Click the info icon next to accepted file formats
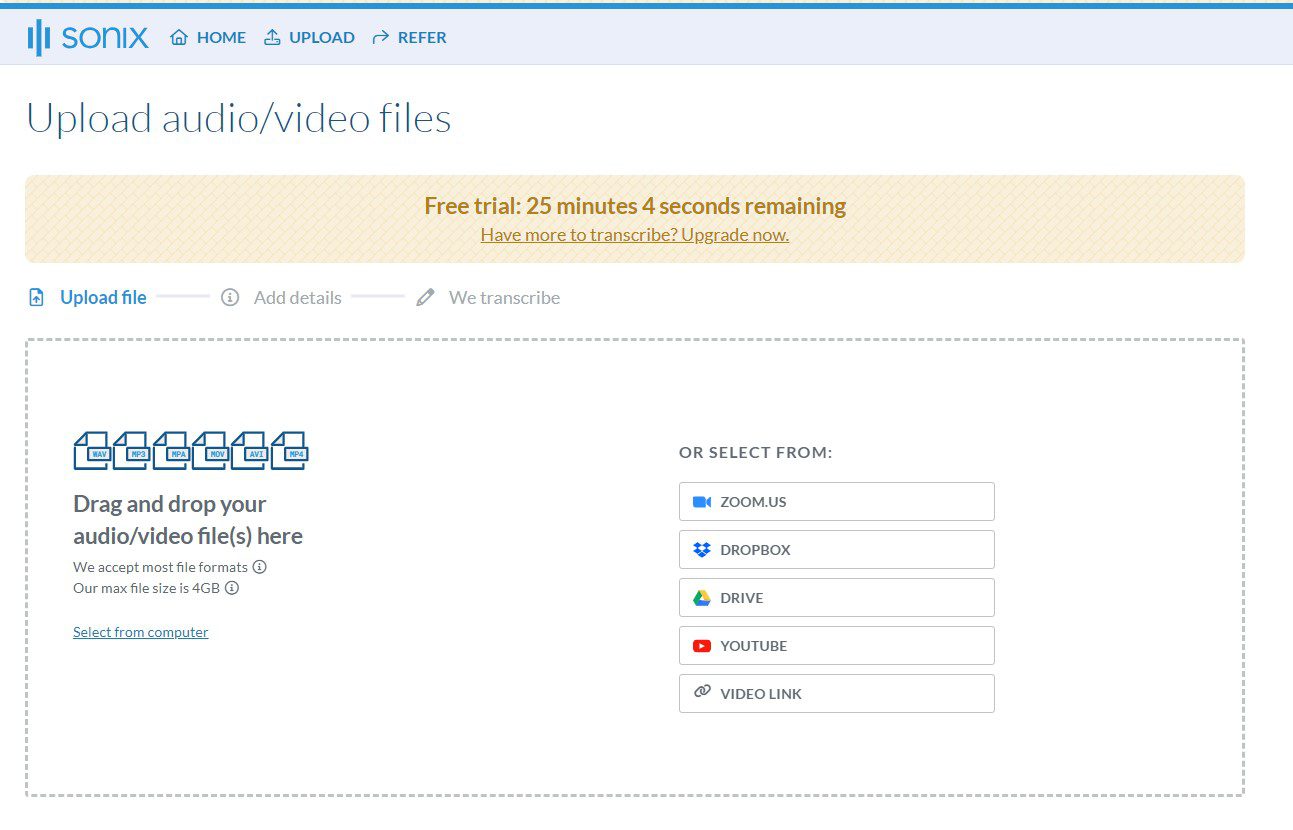 (x=258, y=567)
